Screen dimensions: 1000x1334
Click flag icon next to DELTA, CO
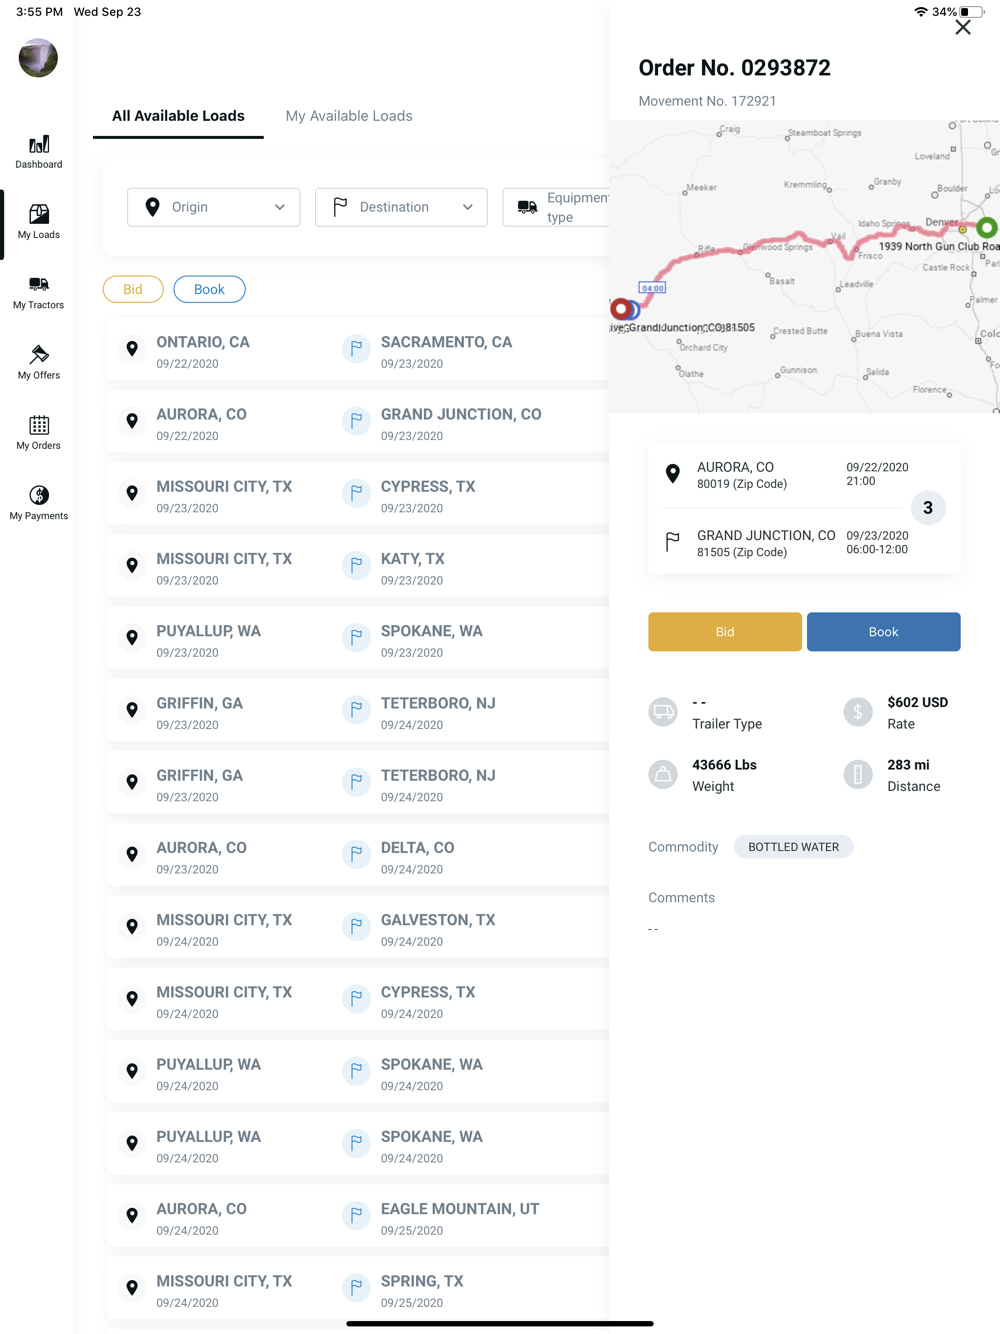[x=356, y=854]
